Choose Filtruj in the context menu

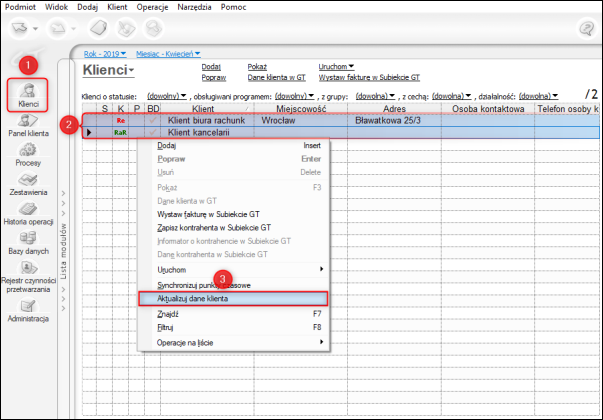pyautogui.click(x=234, y=327)
